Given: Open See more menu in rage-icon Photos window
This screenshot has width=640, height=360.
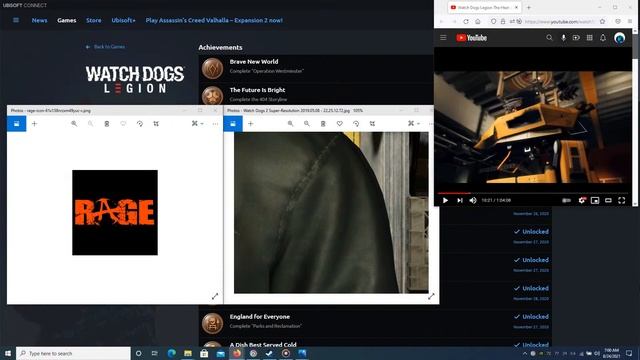Looking at the screenshot, I should (x=215, y=124).
